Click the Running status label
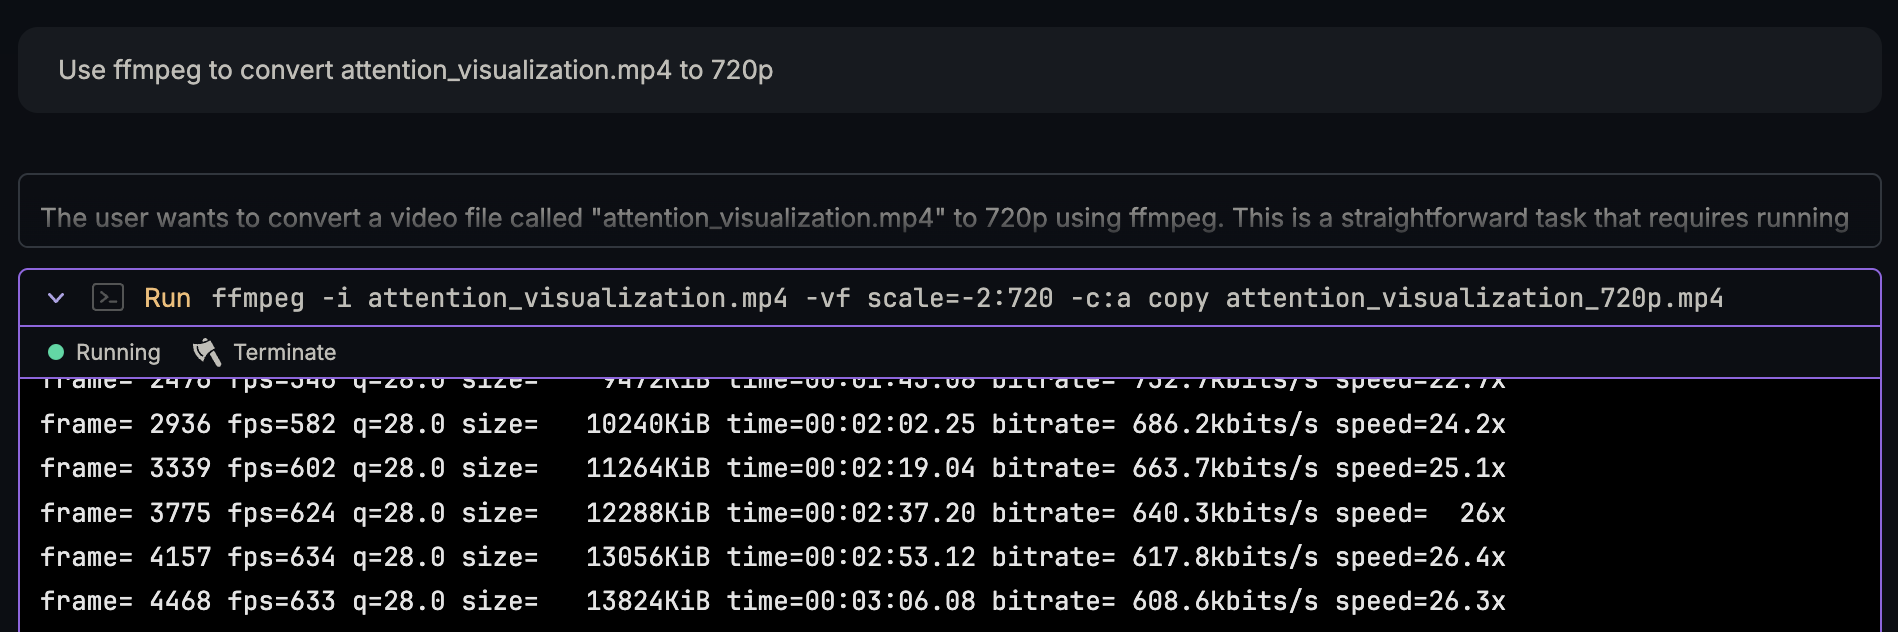The height and width of the screenshot is (632, 1898). click(117, 352)
